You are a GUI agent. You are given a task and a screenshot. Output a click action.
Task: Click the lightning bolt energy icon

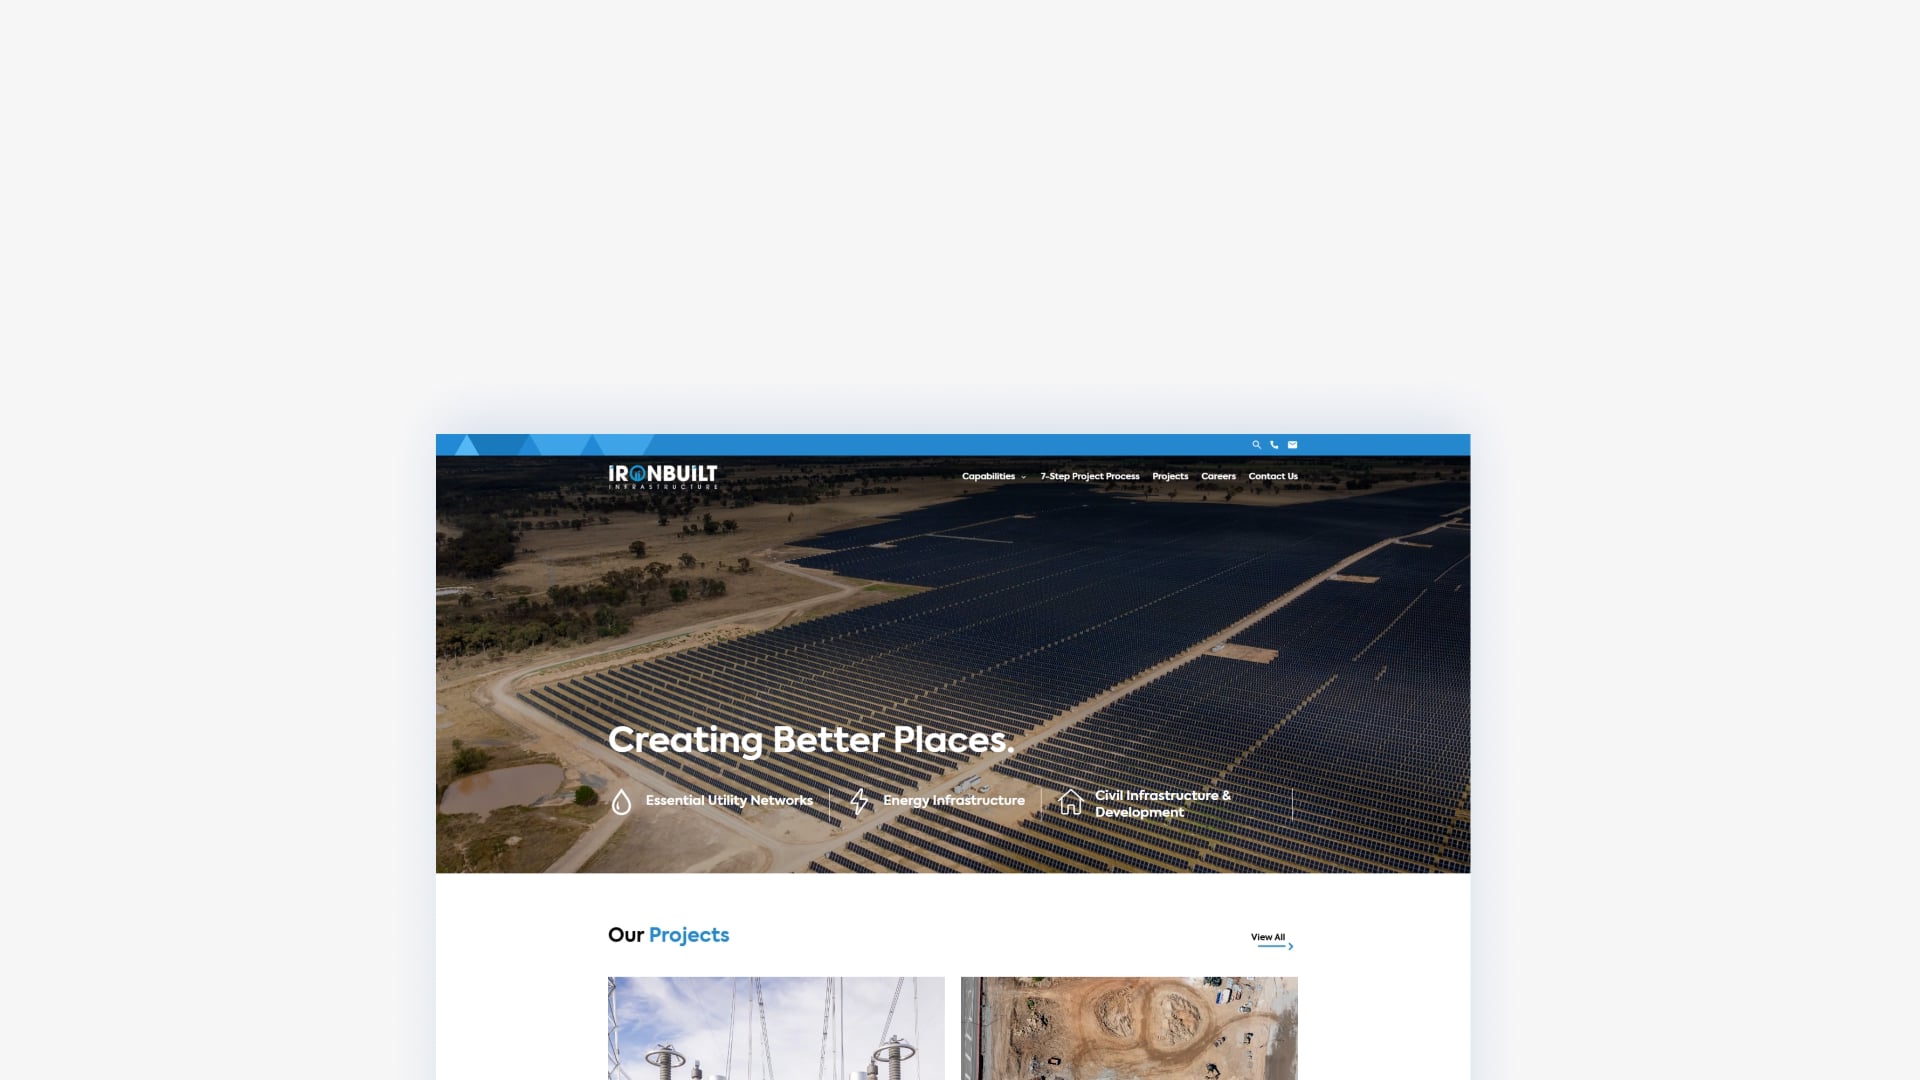[859, 802]
